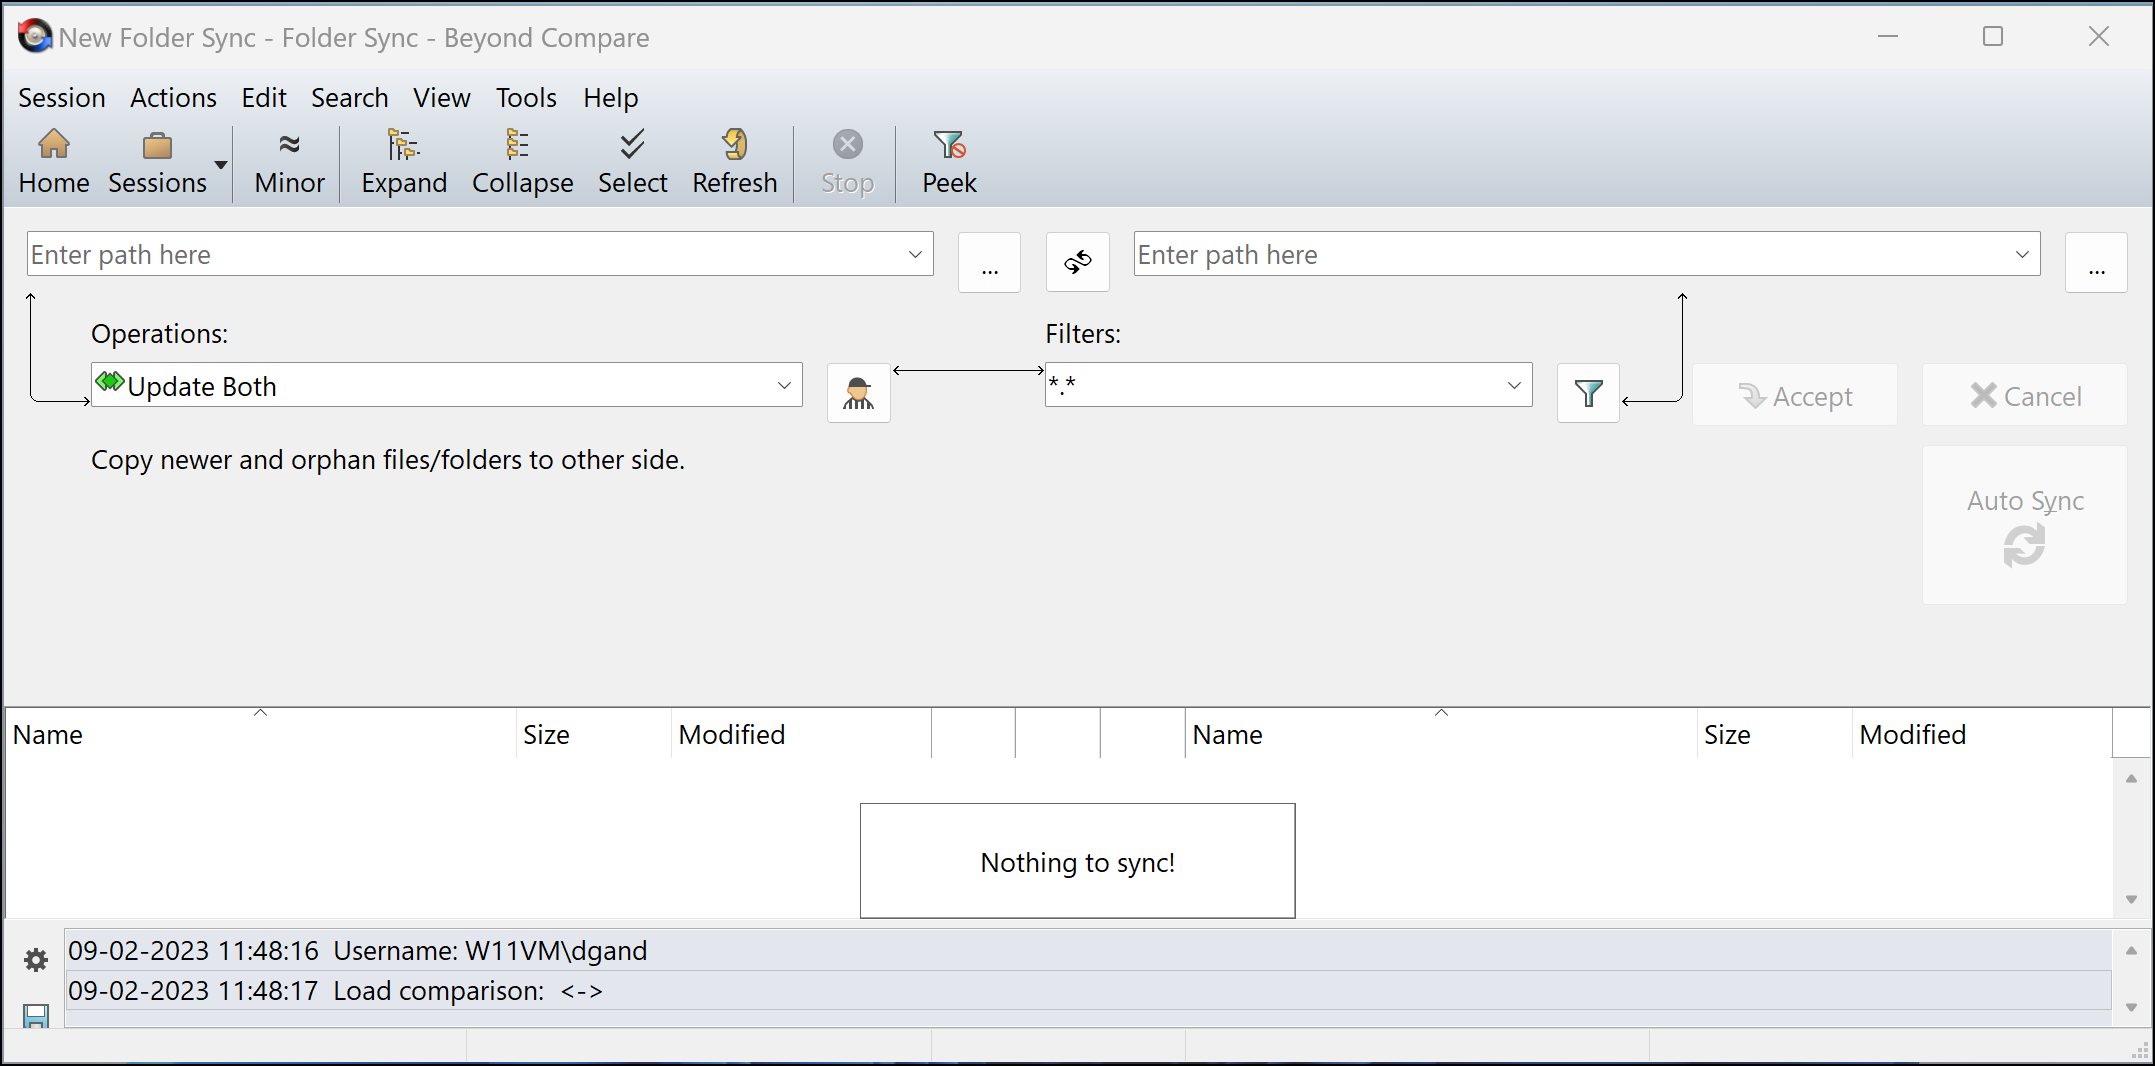
Task: Sort by right Modified column
Action: coord(1982,734)
